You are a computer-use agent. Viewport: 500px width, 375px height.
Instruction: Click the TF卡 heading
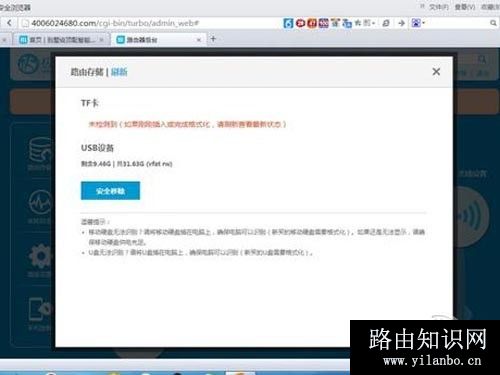89,103
